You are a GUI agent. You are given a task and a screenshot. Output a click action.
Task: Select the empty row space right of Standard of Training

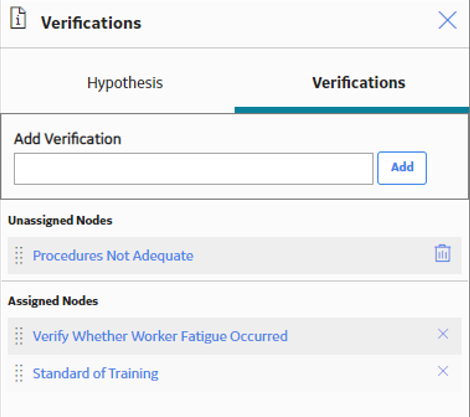tap(297, 373)
